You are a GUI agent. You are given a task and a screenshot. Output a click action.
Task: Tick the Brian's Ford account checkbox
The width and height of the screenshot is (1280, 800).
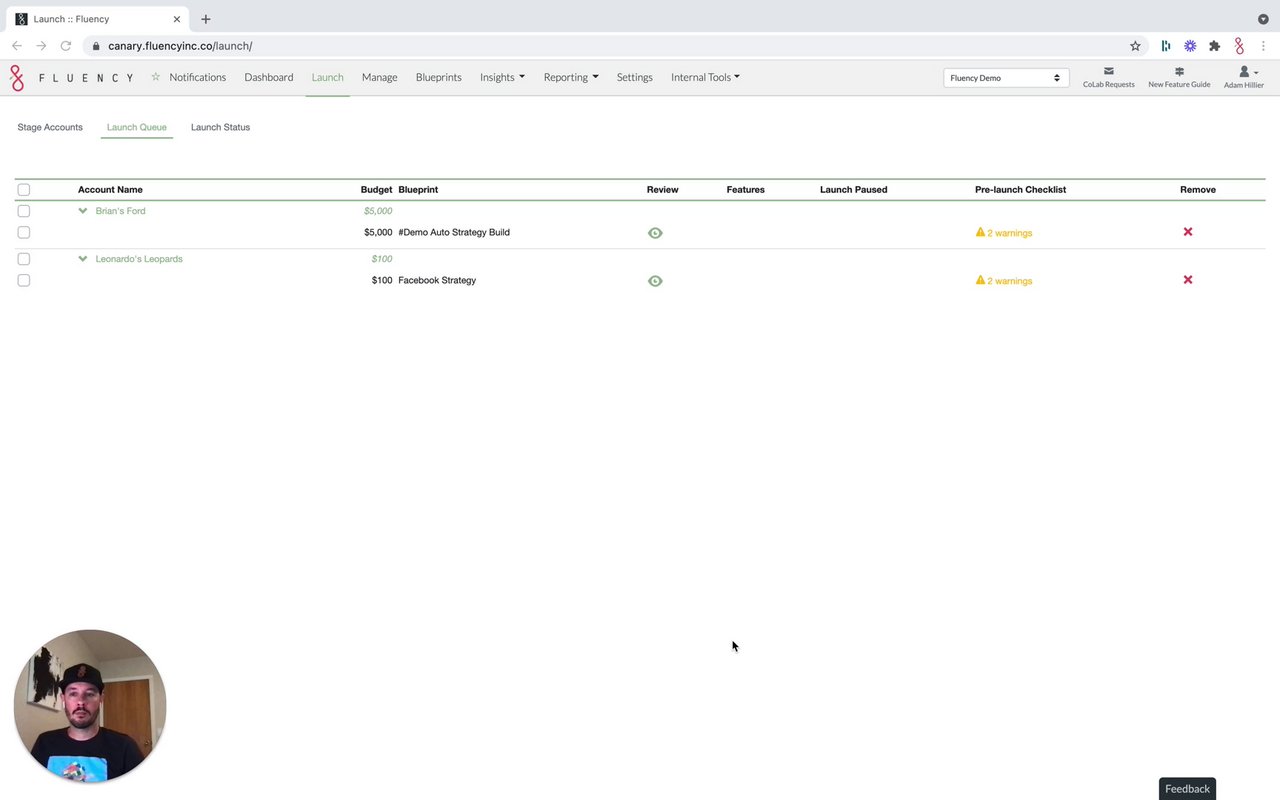point(24,211)
